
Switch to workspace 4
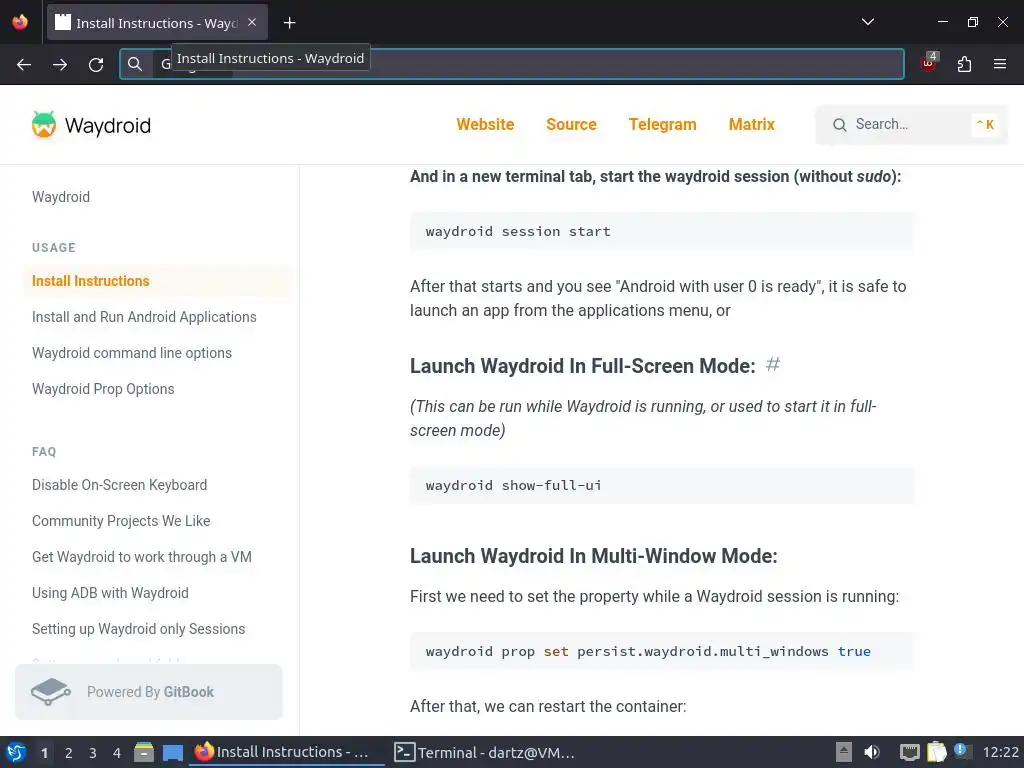(117, 753)
